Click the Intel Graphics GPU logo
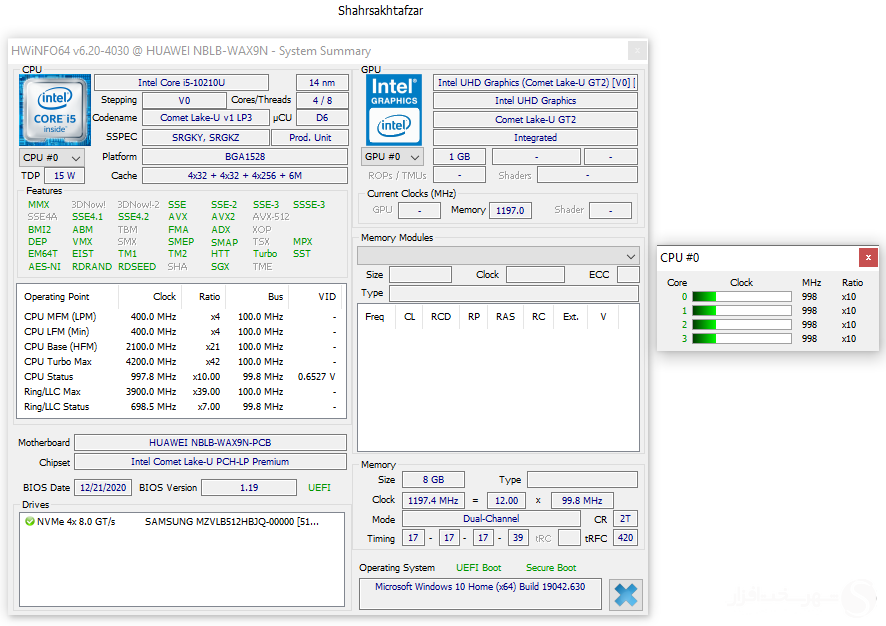This screenshot has height=626, width=886. click(x=394, y=110)
